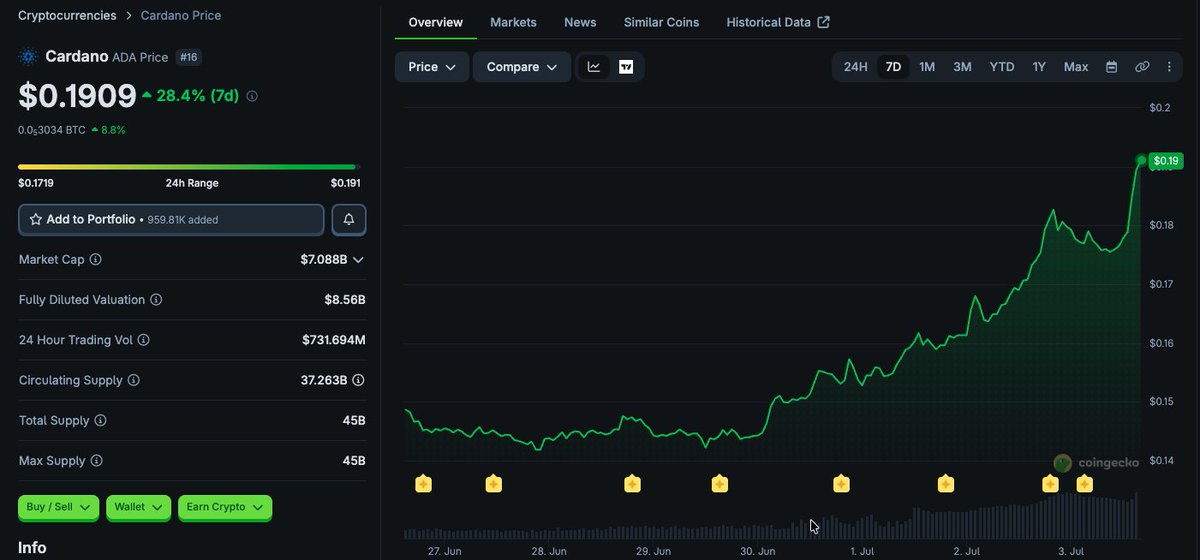This screenshot has width=1200, height=560.
Task: Click the #16 rank badge
Action: [x=188, y=57]
